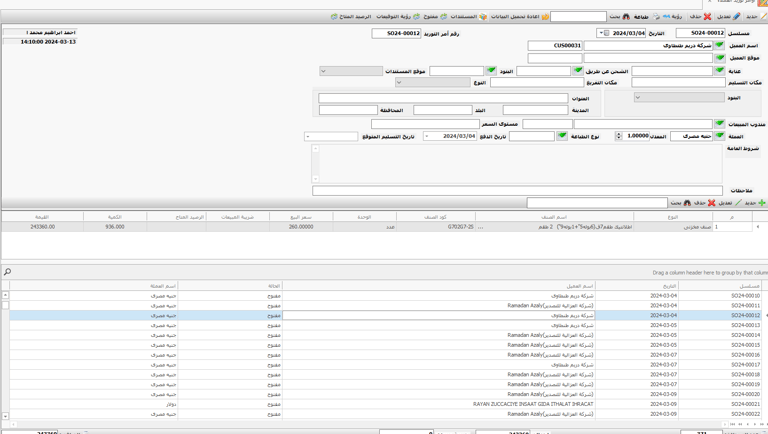Image resolution: width=768 pixels, height=434 pixels.
Task: Click the orders list scroll down arrow
Action: [5, 416]
